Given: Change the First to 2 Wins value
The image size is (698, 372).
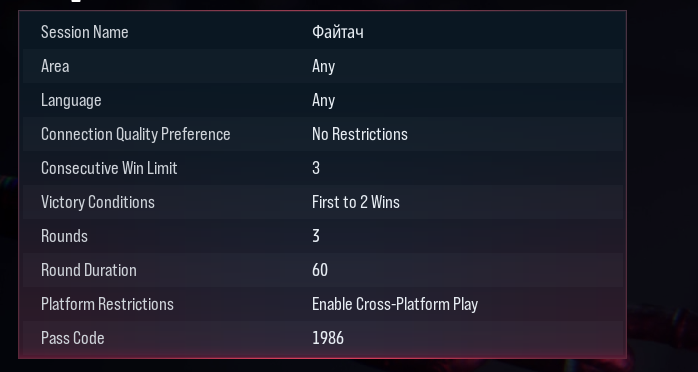Looking at the screenshot, I should pyautogui.click(x=356, y=202).
